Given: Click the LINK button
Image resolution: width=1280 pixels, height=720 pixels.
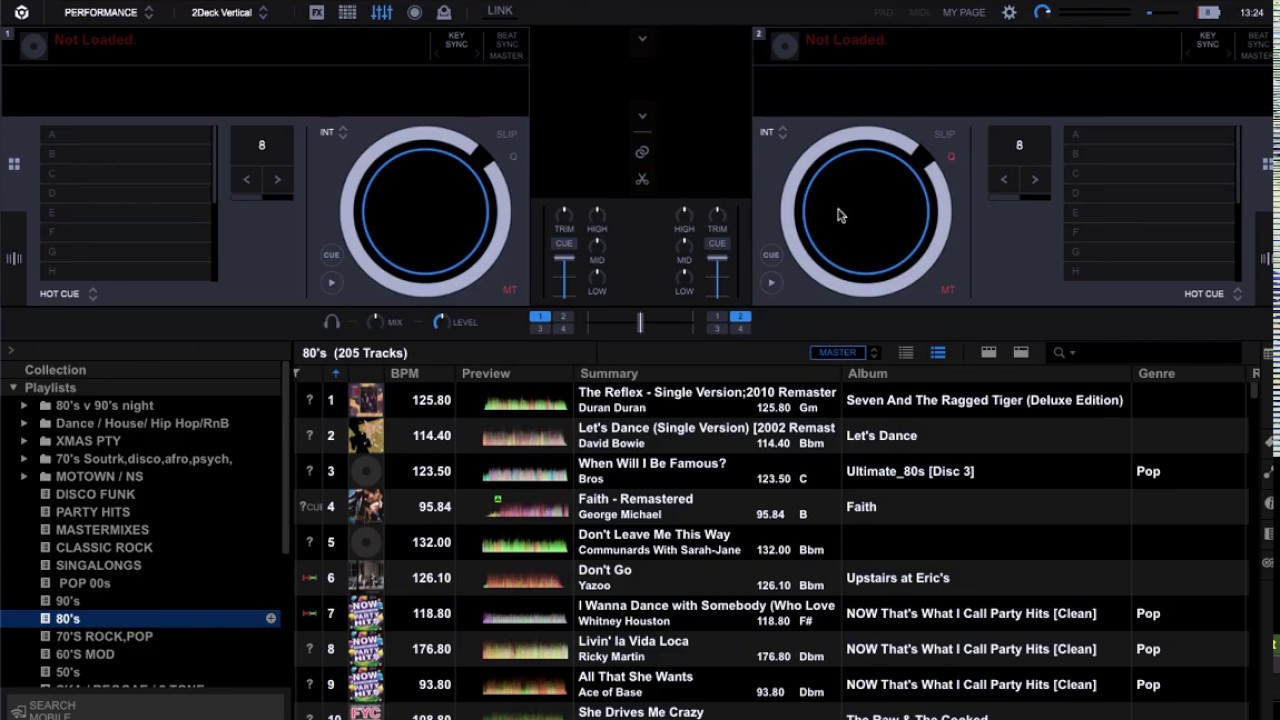Looking at the screenshot, I should click(x=500, y=11).
